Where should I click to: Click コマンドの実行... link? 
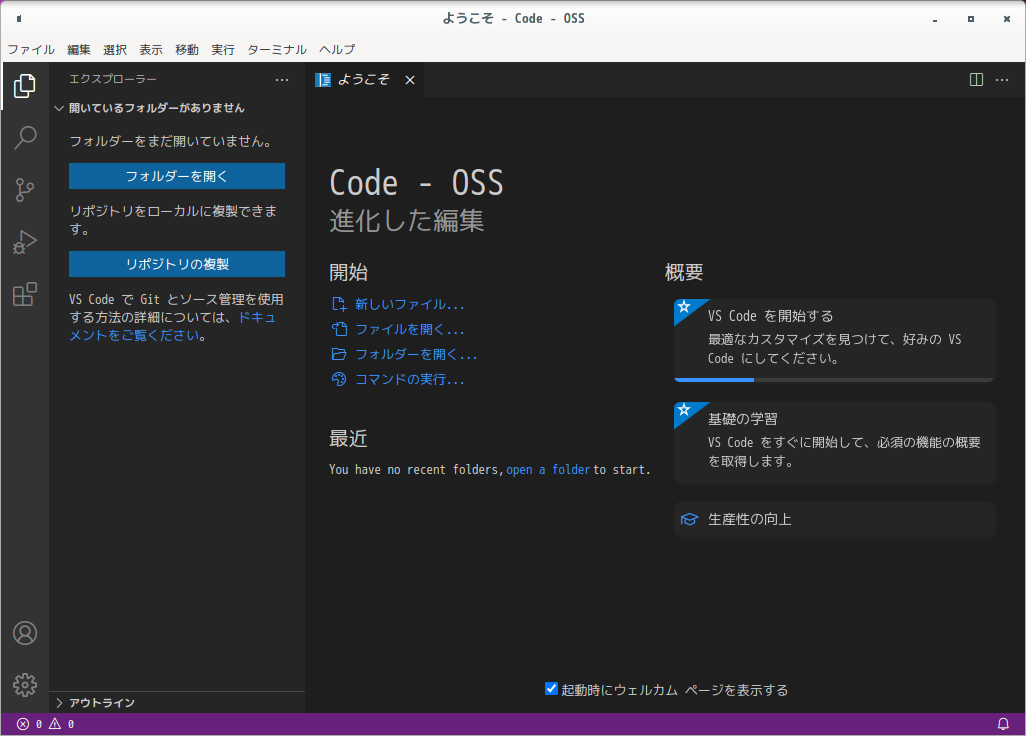click(x=410, y=379)
